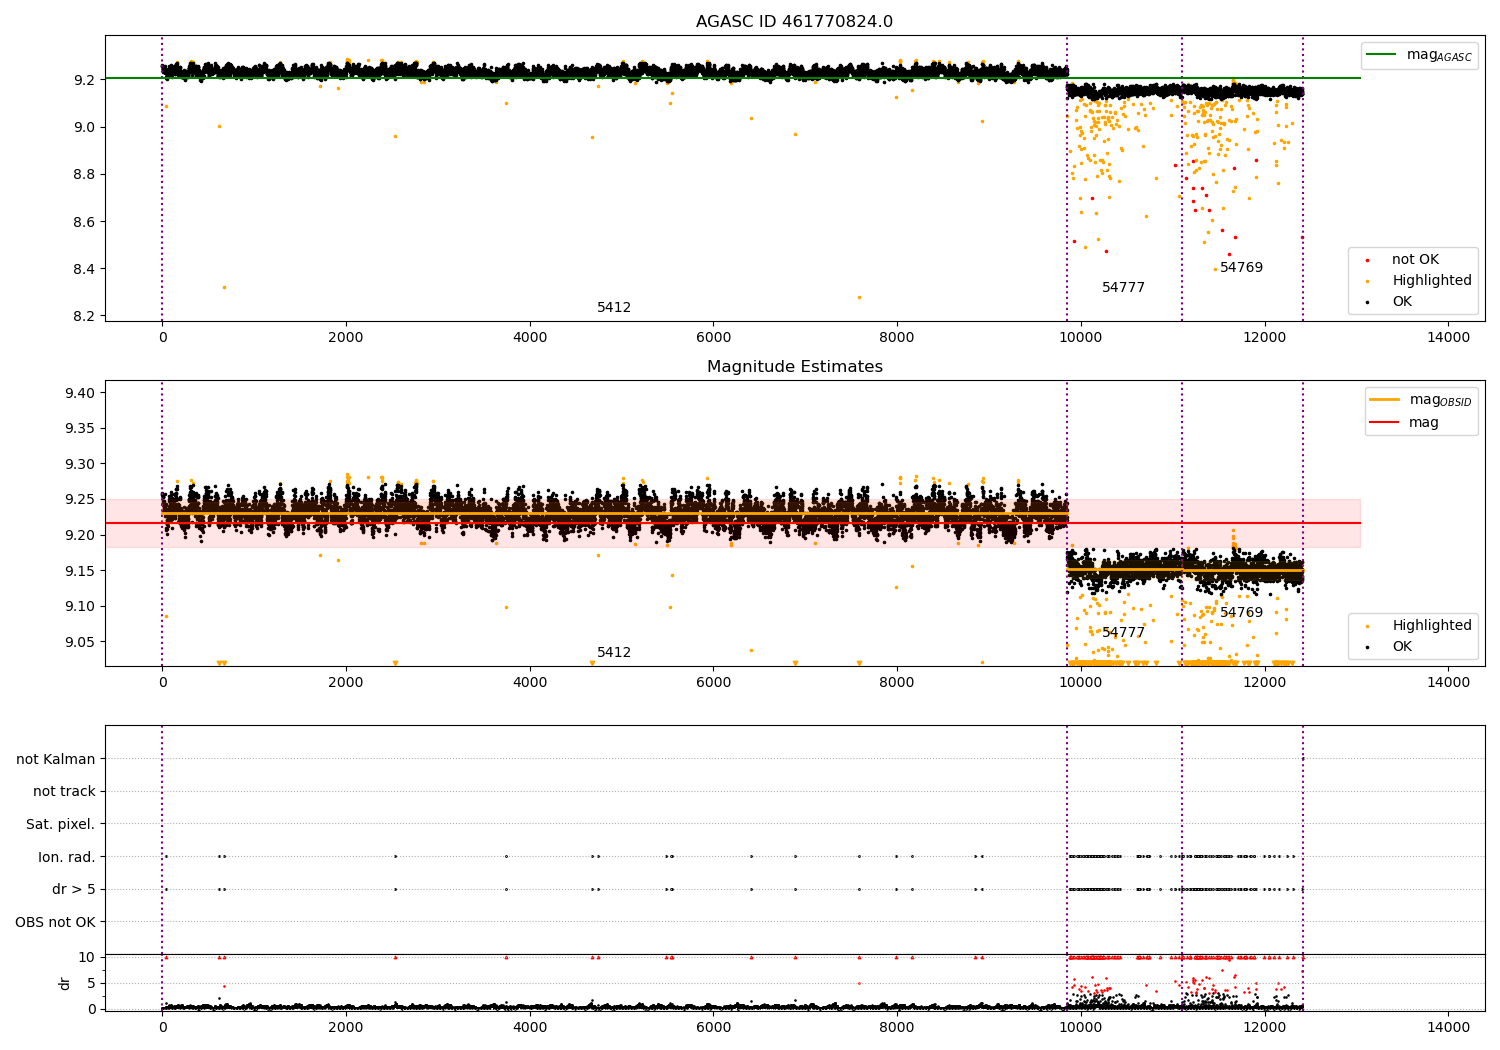The image size is (1500, 1050).
Task: Select obsid label 54769 in top plot
Action: 1241,268
